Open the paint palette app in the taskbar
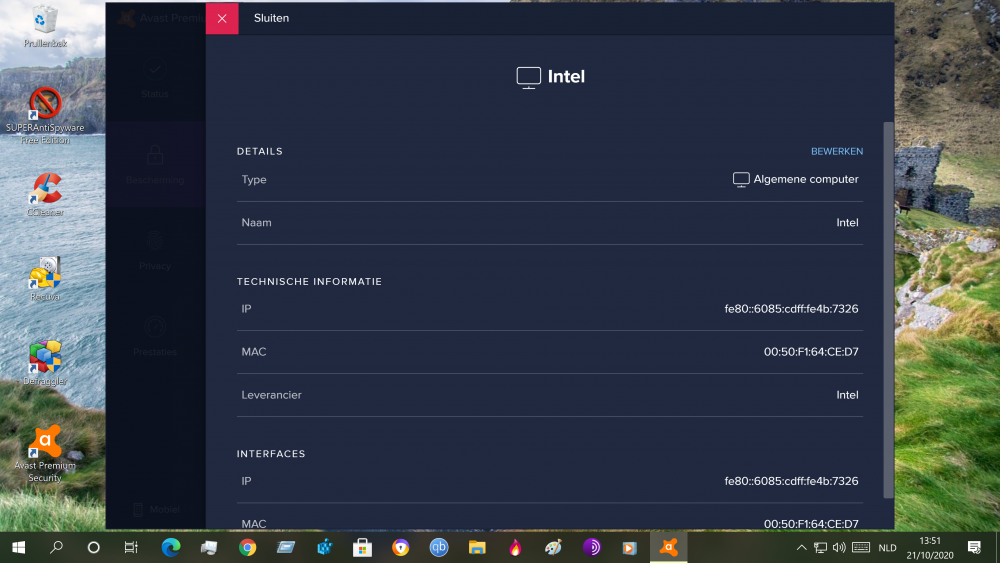The width and height of the screenshot is (1000, 563). click(x=554, y=547)
